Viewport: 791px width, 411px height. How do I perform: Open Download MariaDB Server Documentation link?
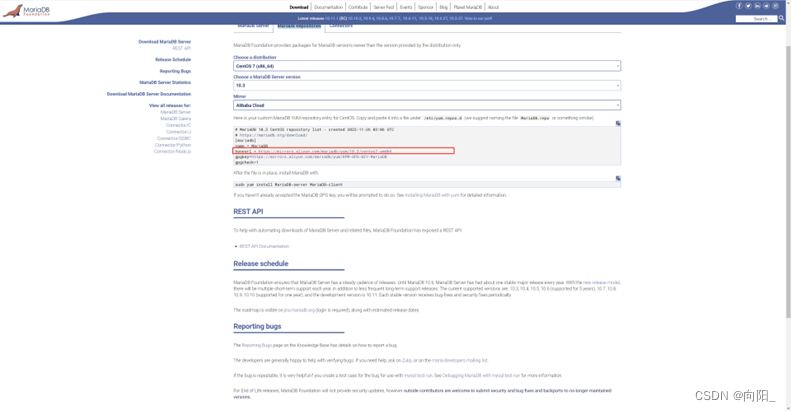click(149, 94)
